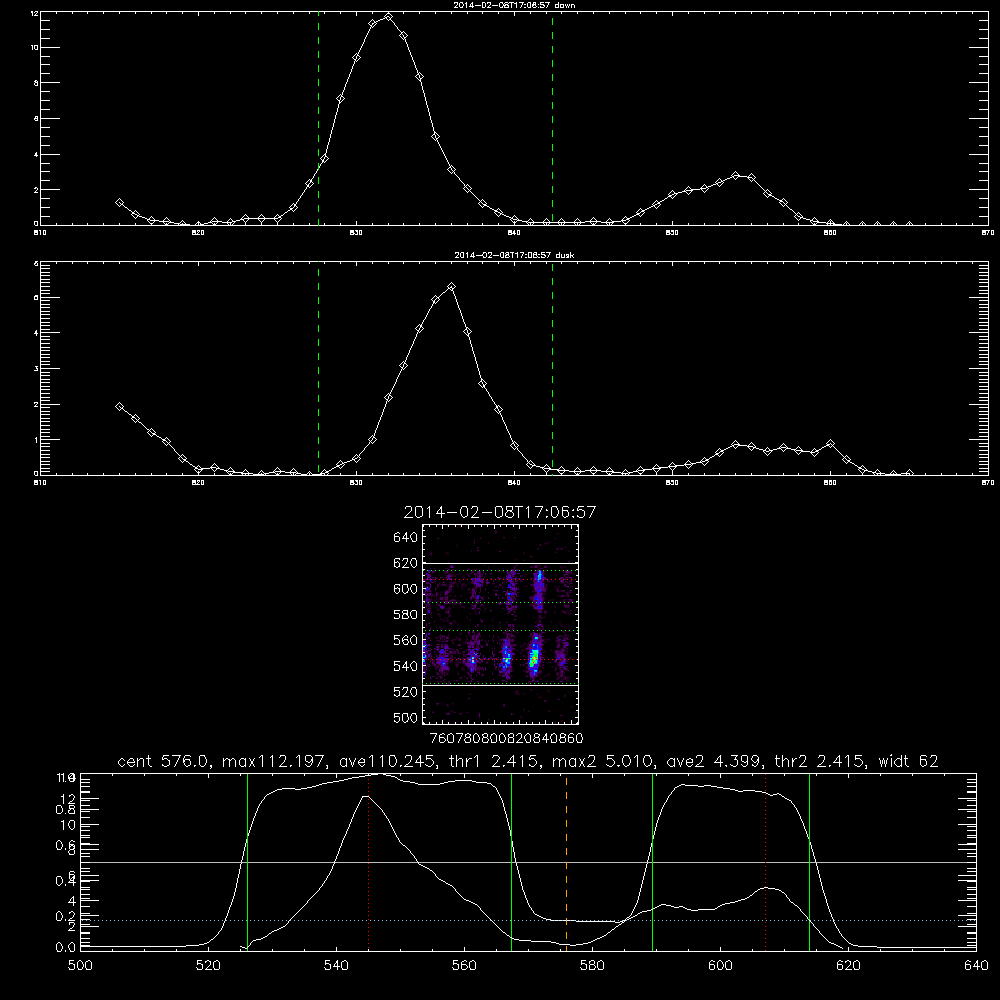
Task: Click the spectrogram y-axis label "520"
Action: click(x=405, y=692)
